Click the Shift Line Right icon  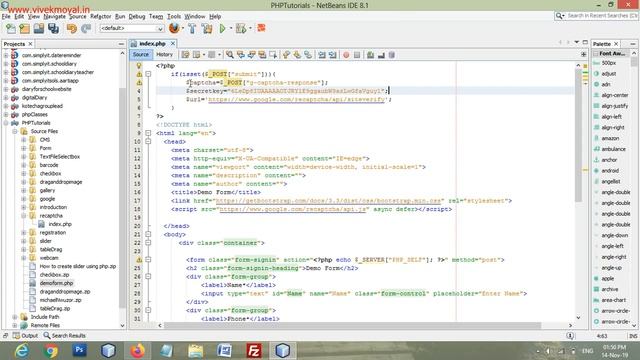[x=333, y=55]
